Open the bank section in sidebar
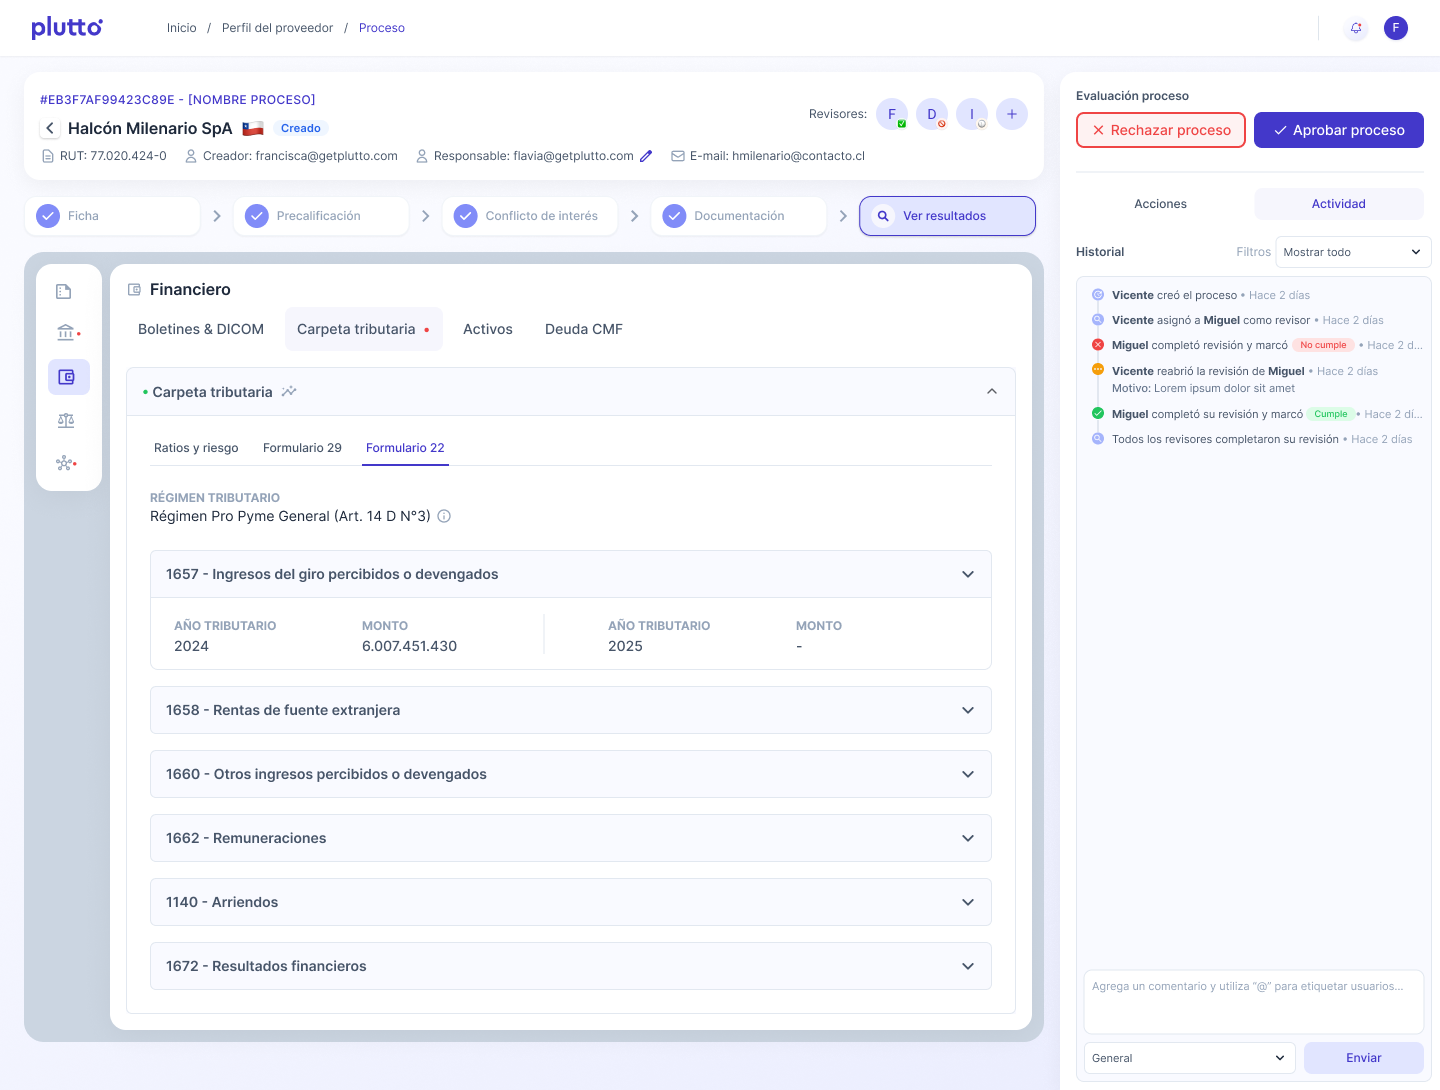The height and width of the screenshot is (1090, 1440). point(66,333)
